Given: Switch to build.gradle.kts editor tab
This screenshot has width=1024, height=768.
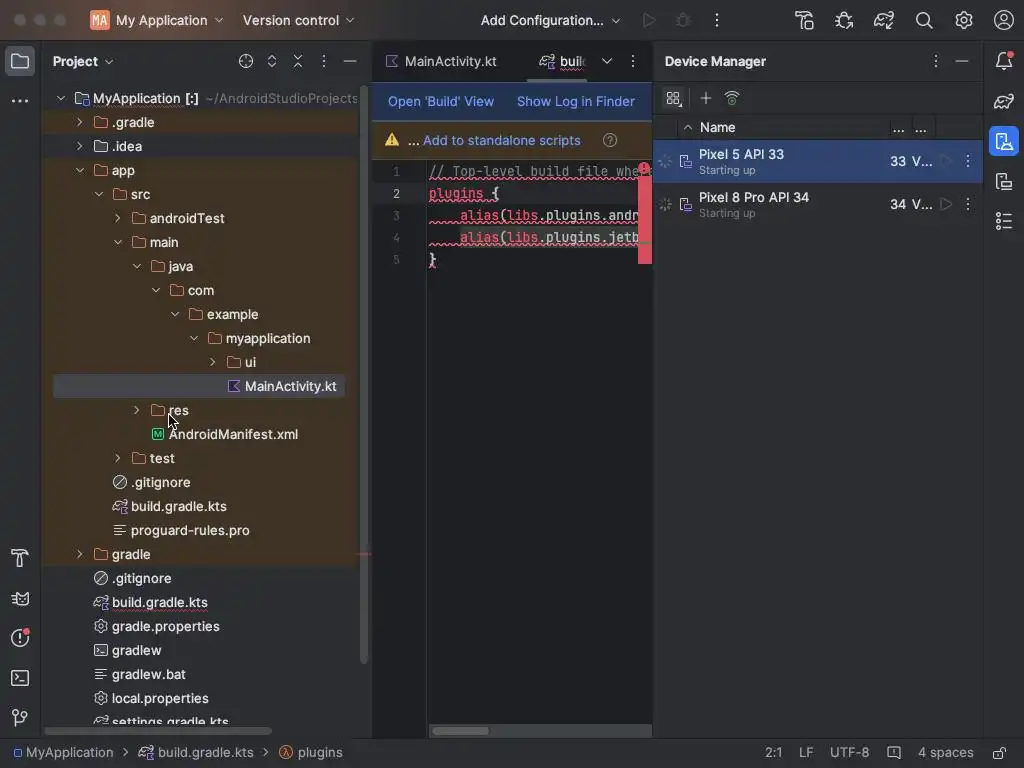Looking at the screenshot, I should pos(562,61).
